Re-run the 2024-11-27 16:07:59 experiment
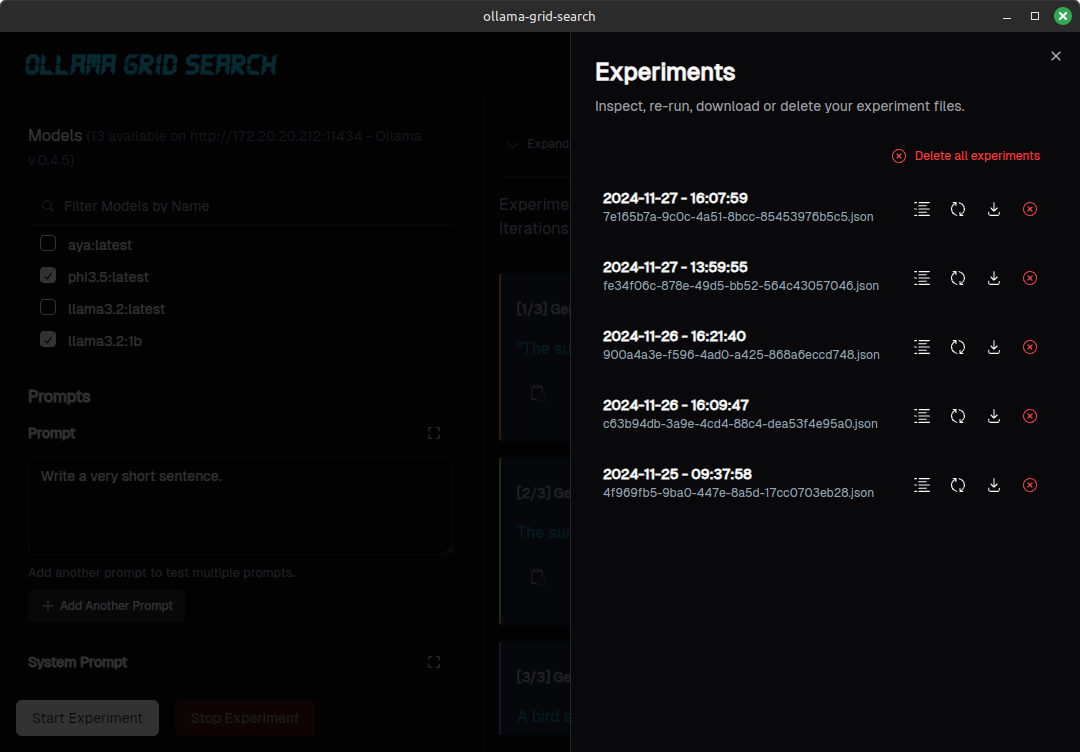The image size is (1080, 752). (958, 209)
